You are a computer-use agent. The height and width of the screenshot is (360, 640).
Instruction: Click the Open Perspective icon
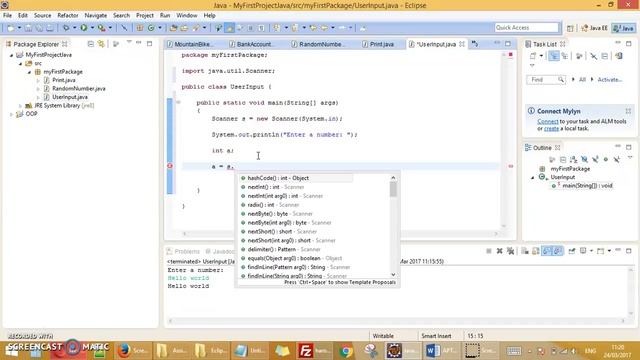[x=570, y=28]
